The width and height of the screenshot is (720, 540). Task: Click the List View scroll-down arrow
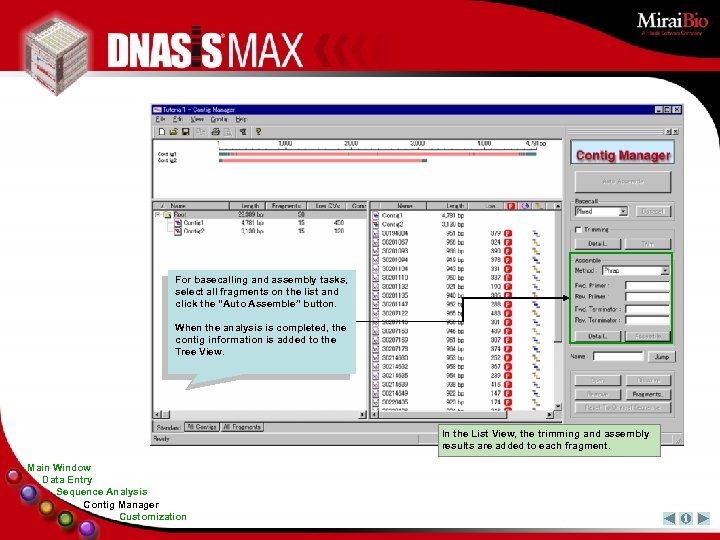(x=557, y=406)
